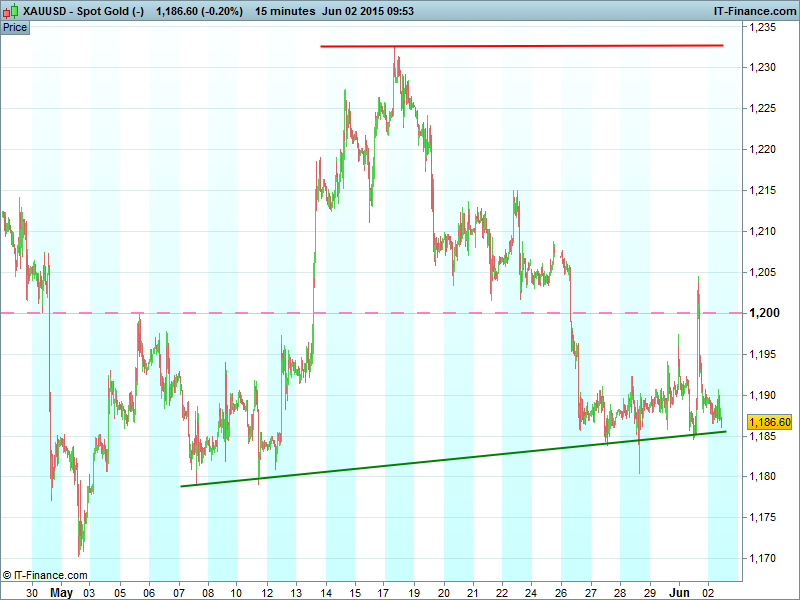Image resolution: width=800 pixels, height=600 pixels.
Task: Click the 1,170 label on price axis
Action: (762, 559)
